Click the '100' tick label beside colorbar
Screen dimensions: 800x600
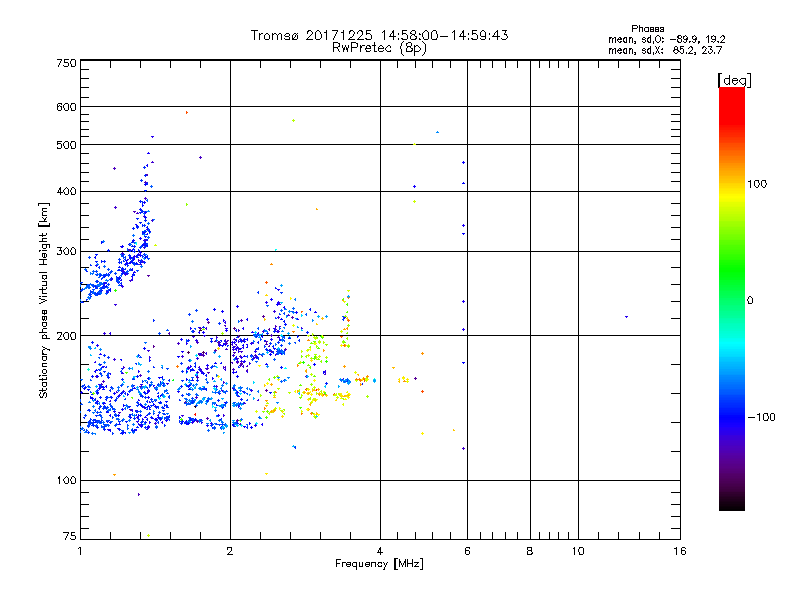(x=757, y=184)
